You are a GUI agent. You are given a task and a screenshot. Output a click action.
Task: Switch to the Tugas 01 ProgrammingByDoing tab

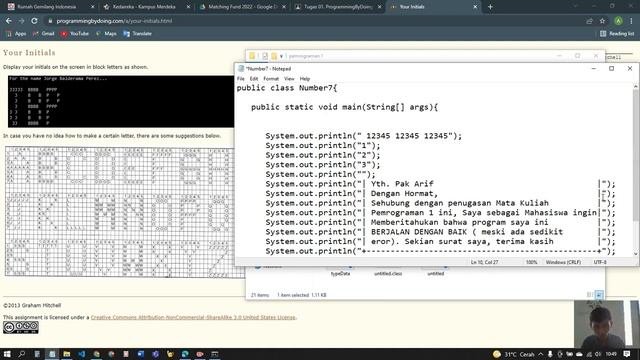point(338,7)
